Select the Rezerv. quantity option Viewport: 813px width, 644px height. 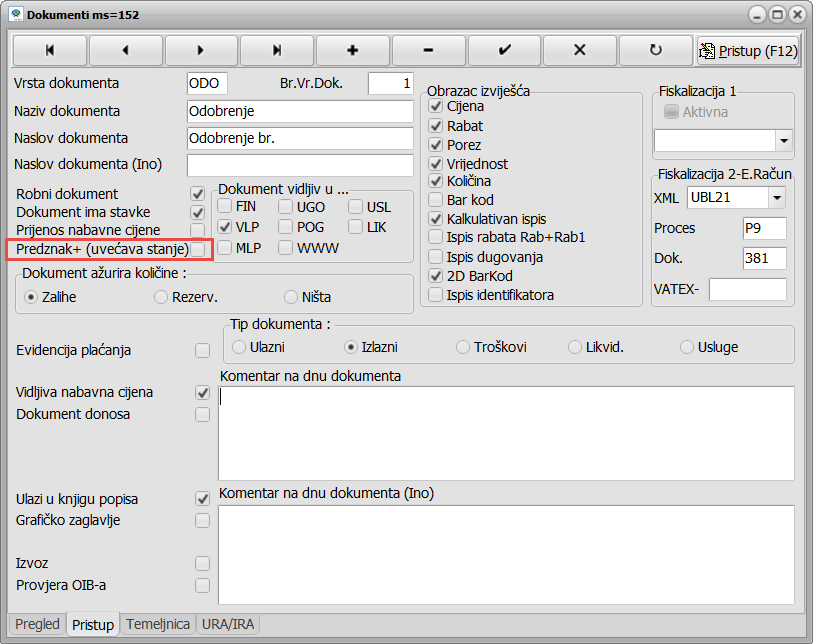[161, 297]
